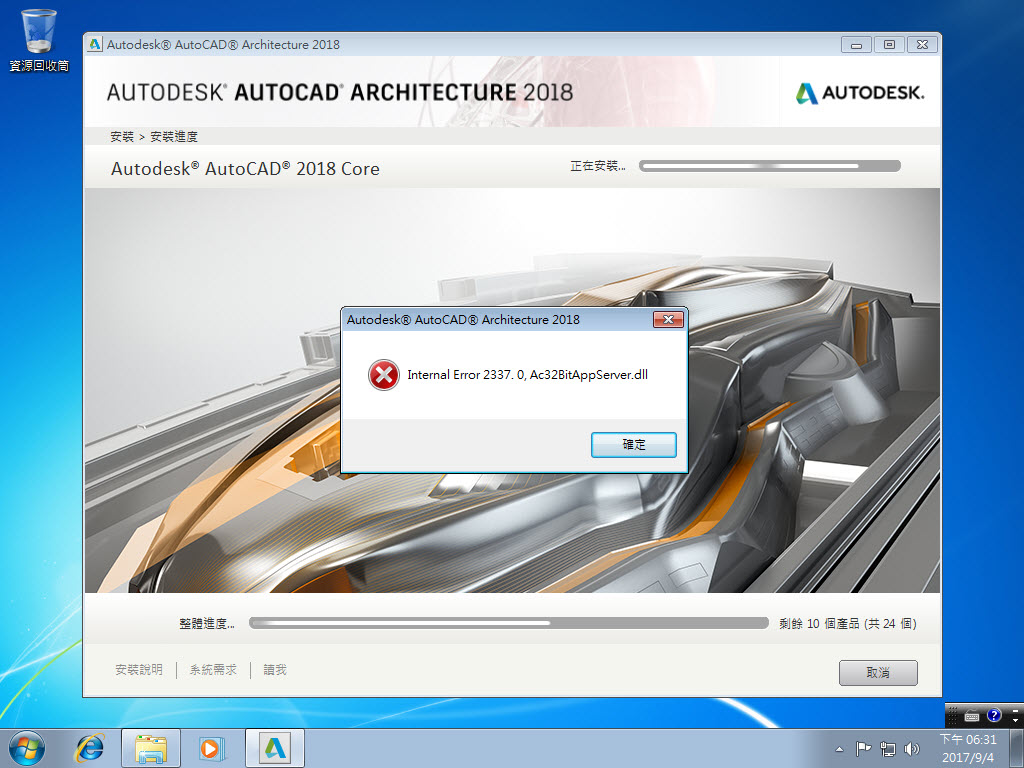
Task: Click the 剩餘 10 個產品 status text
Action: click(848, 624)
